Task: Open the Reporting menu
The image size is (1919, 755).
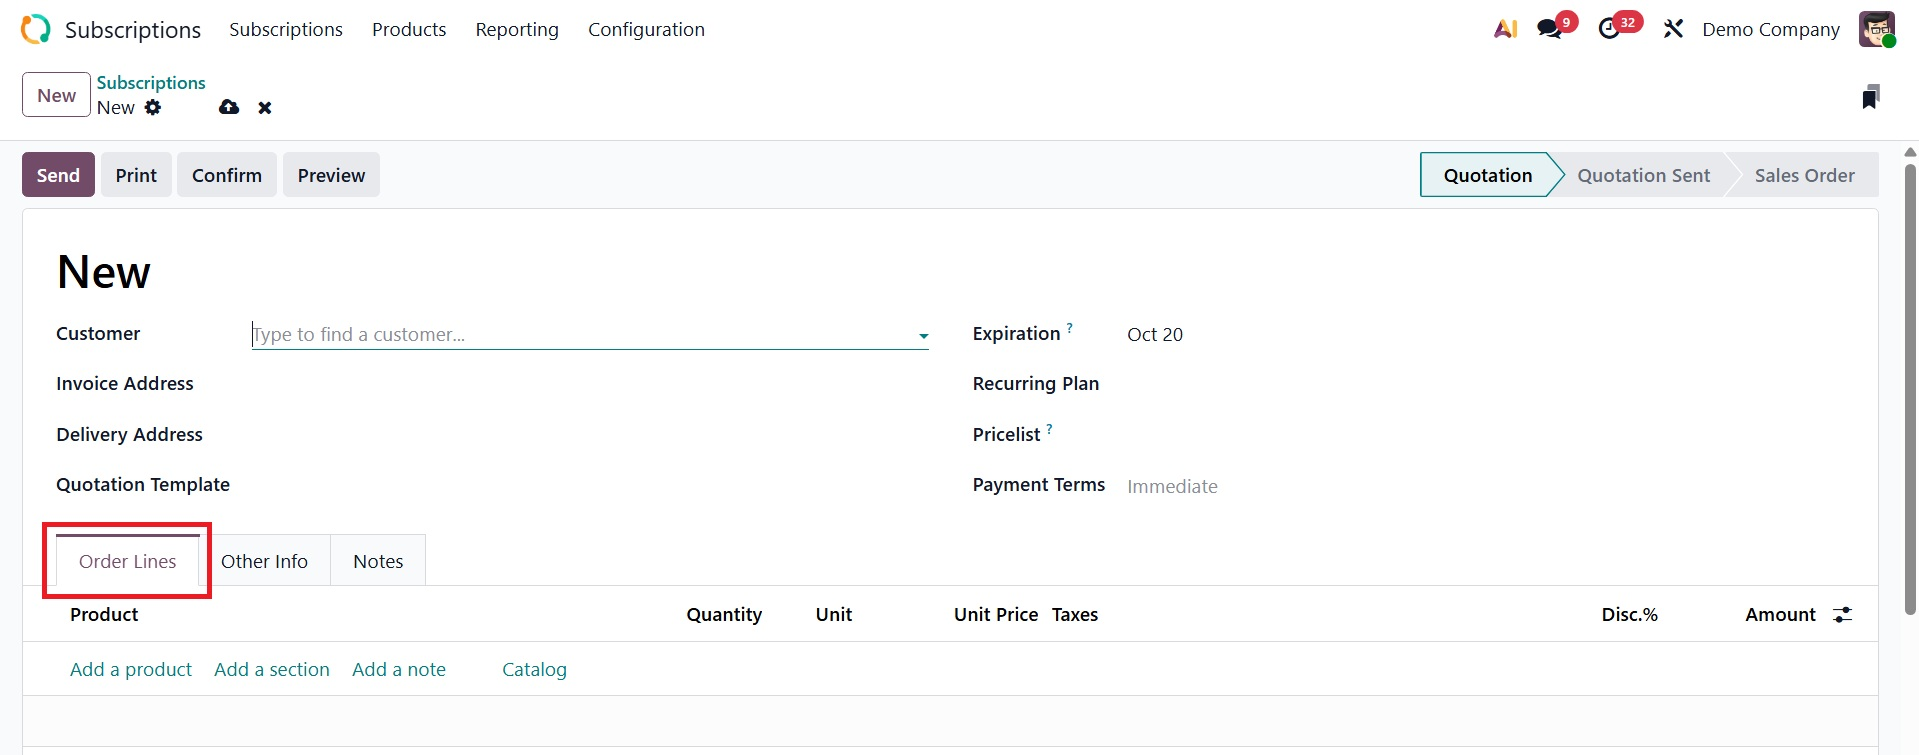Action: pos(517,30)
